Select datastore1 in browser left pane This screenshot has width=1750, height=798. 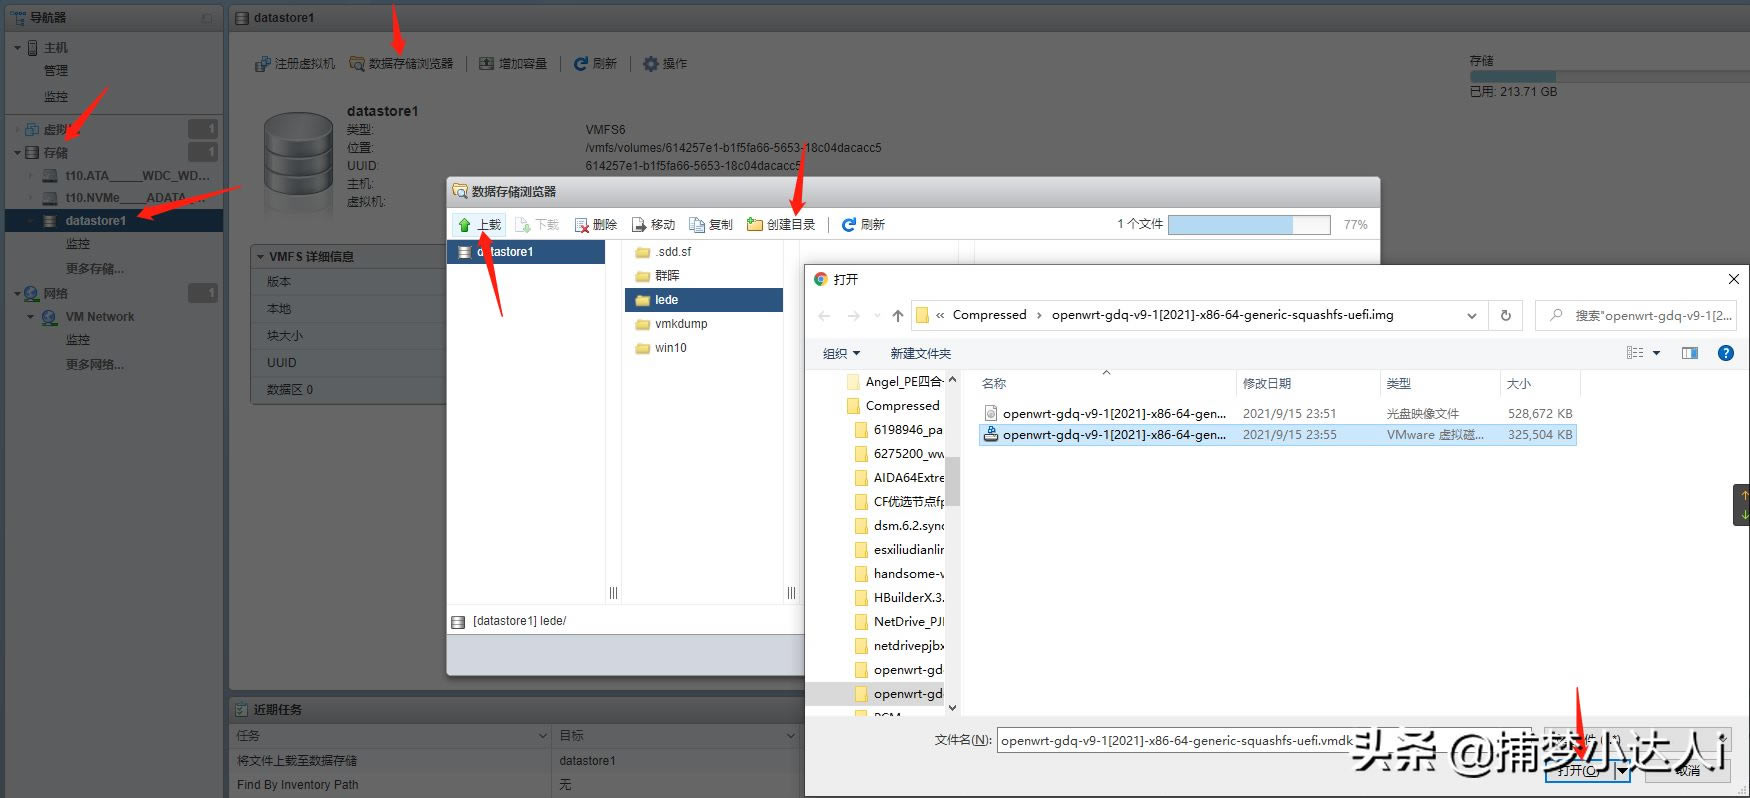(x=526, y=252)
